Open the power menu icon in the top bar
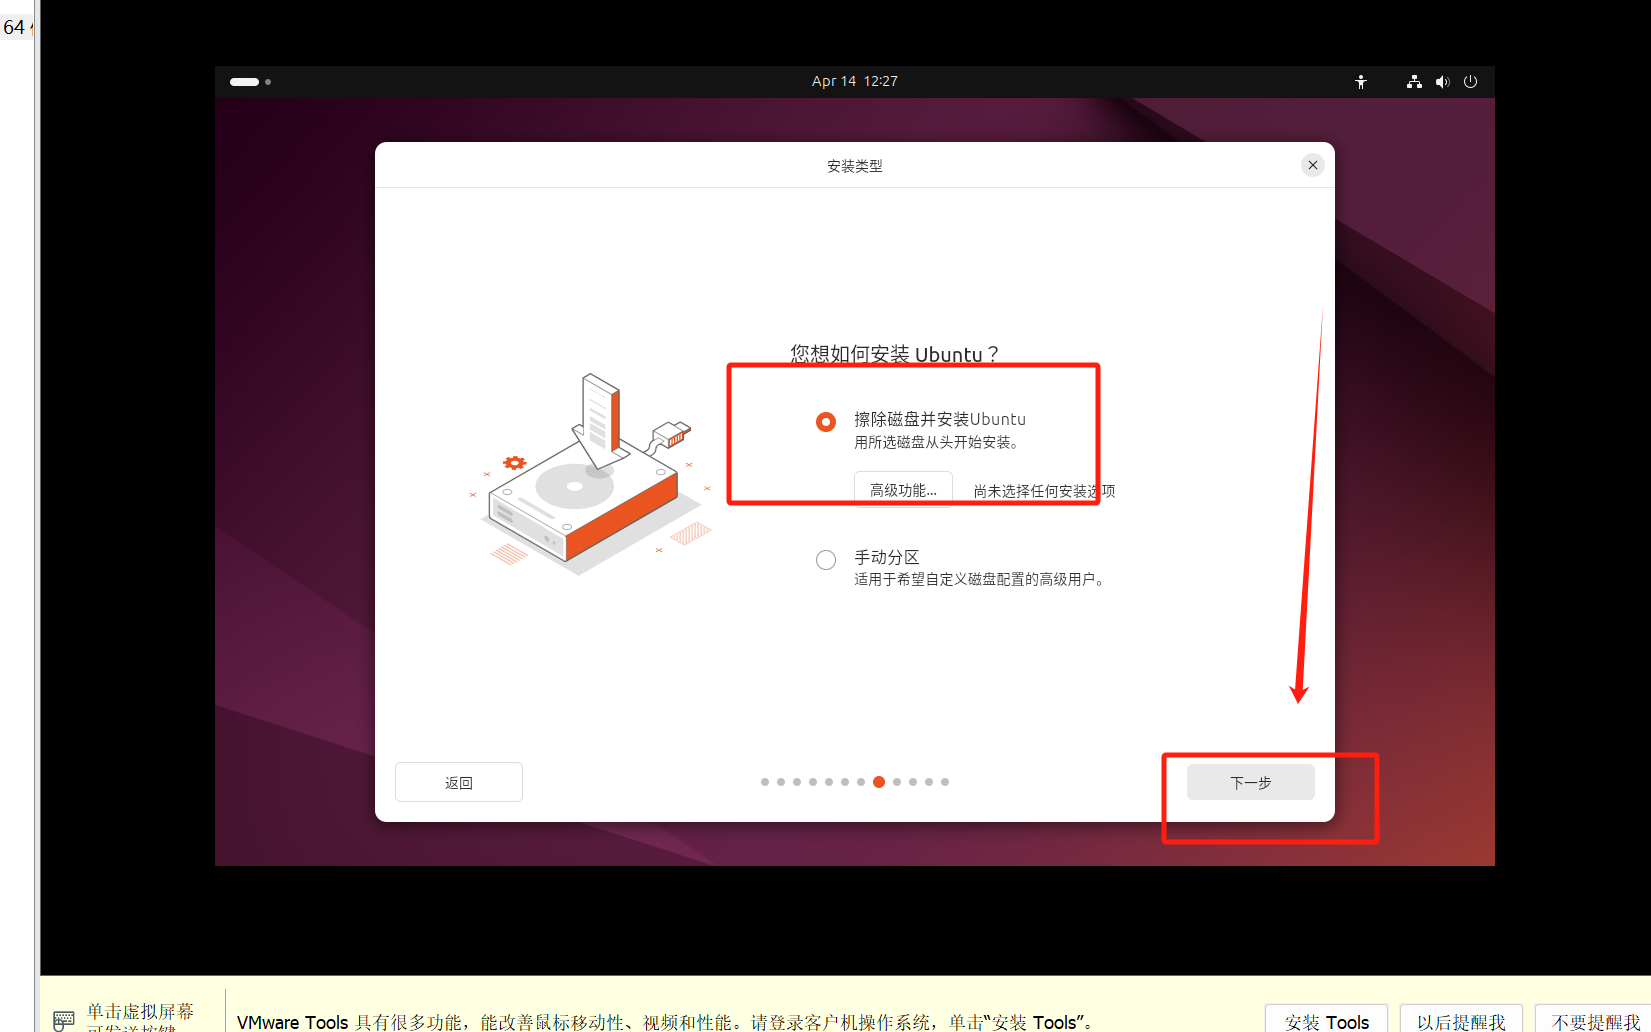The width and height of the screenshot is (1651, 1032). (x=1470, y=82)
